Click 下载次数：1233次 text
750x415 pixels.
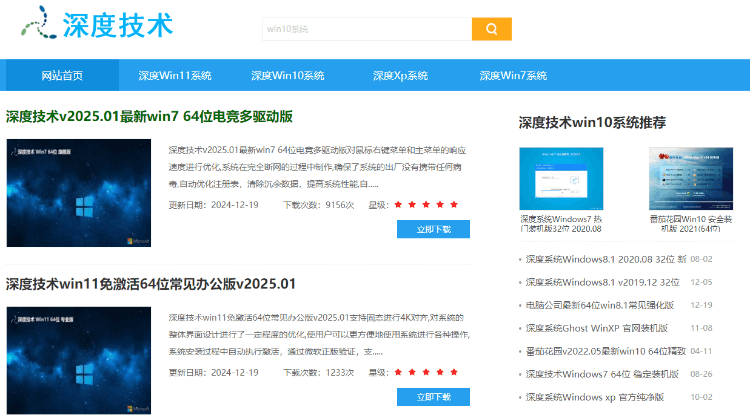(318, 372)
